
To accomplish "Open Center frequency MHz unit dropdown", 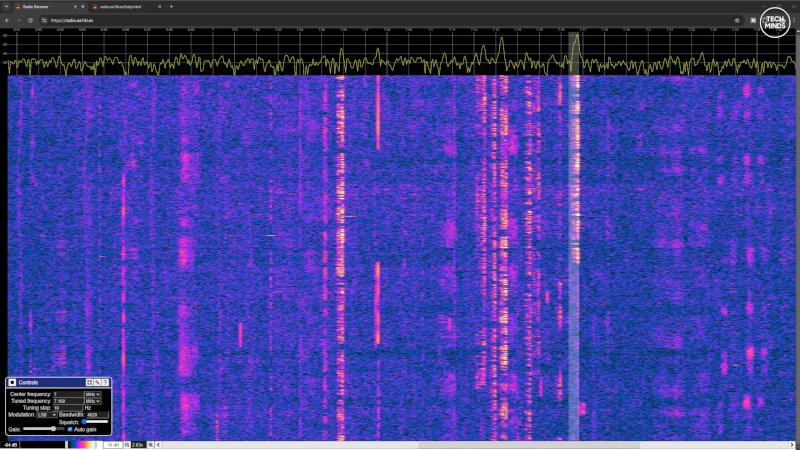I will (93, 394).
